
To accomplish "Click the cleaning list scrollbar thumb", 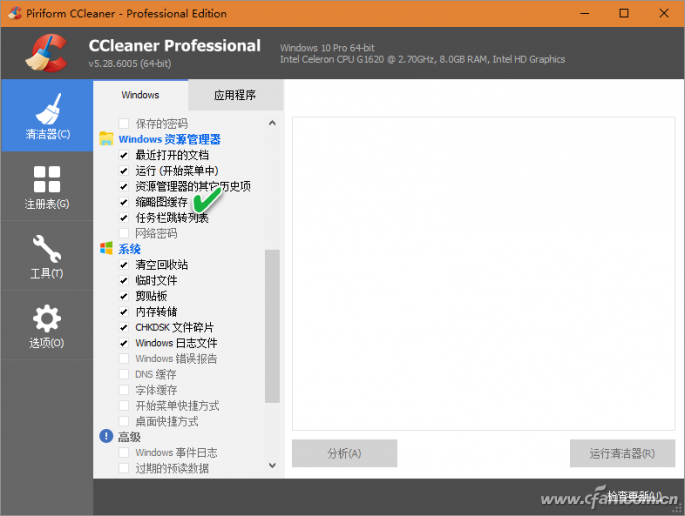I will (x=272, y=326).
